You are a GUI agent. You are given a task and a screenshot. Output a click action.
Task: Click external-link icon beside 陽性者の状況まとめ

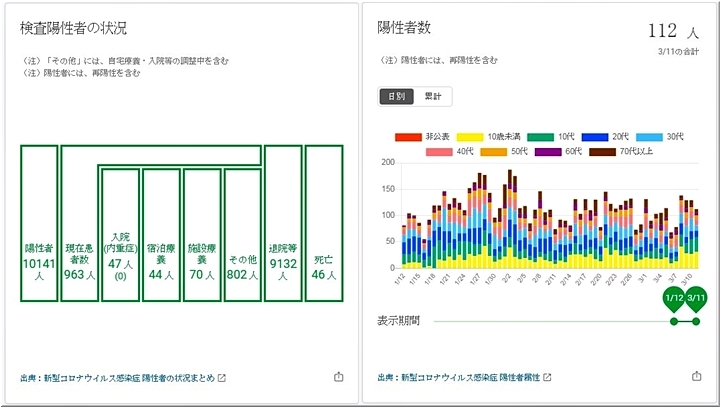pos(222,378)
